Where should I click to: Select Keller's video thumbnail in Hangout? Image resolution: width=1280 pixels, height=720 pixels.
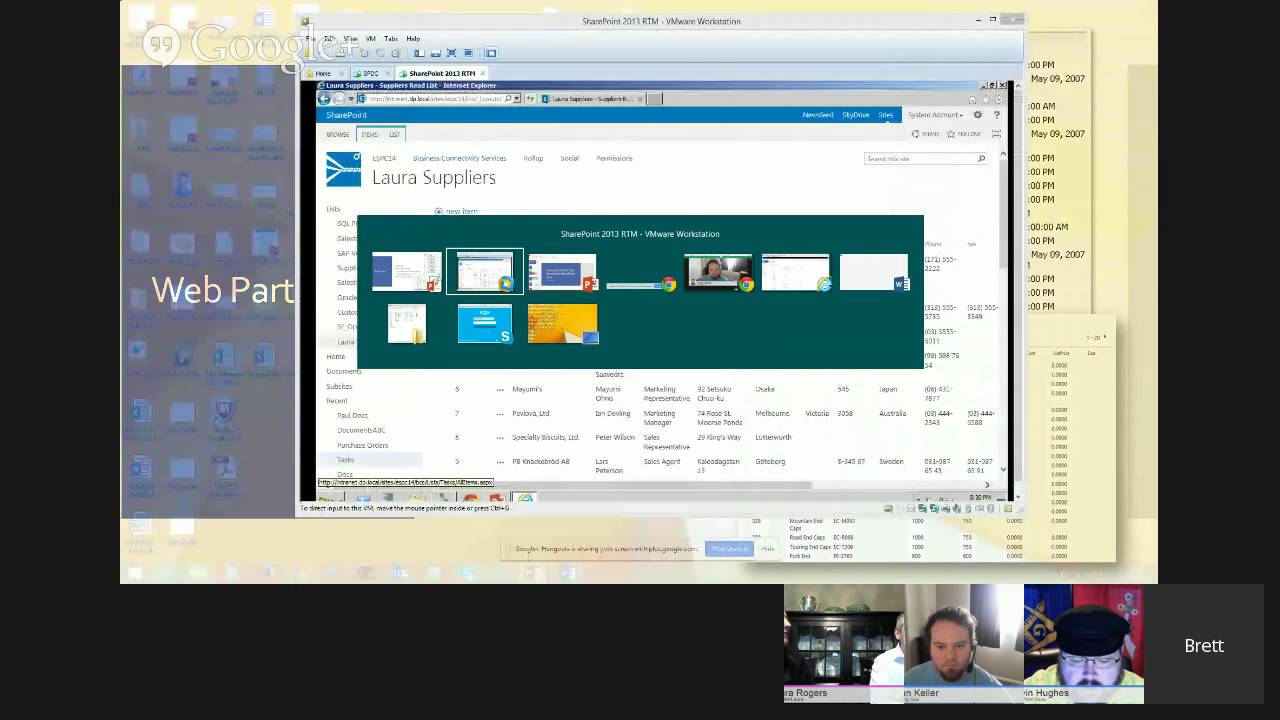(x=964, y=645)
